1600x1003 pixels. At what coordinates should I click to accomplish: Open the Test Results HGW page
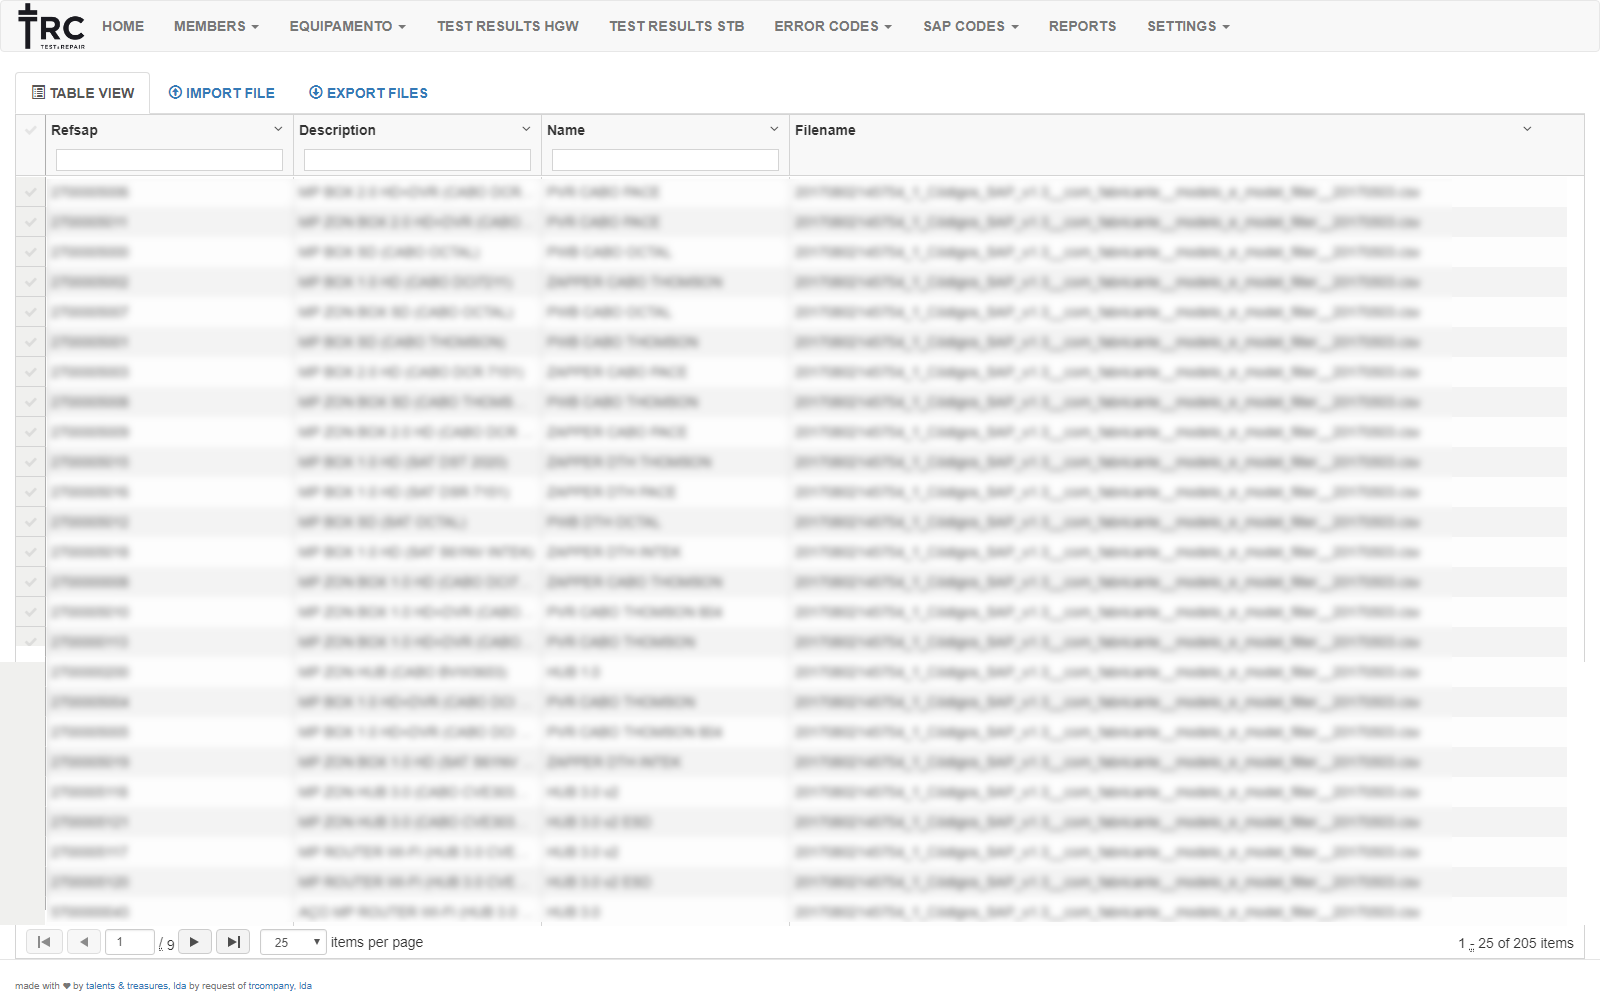[x=507, y=26]
